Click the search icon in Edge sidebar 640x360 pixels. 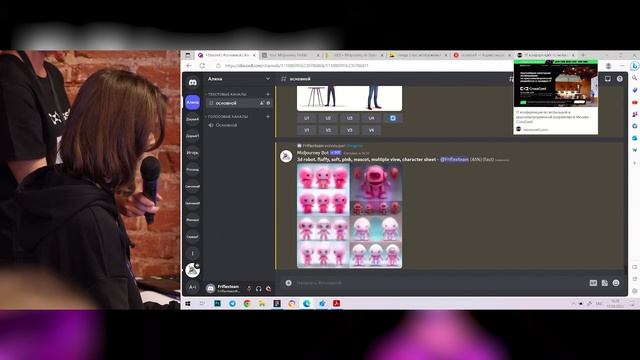[634, 78]
